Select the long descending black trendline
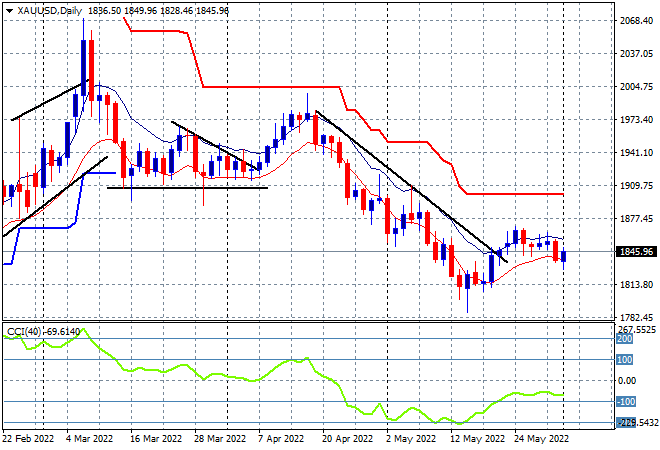 [x=410, y=186]
